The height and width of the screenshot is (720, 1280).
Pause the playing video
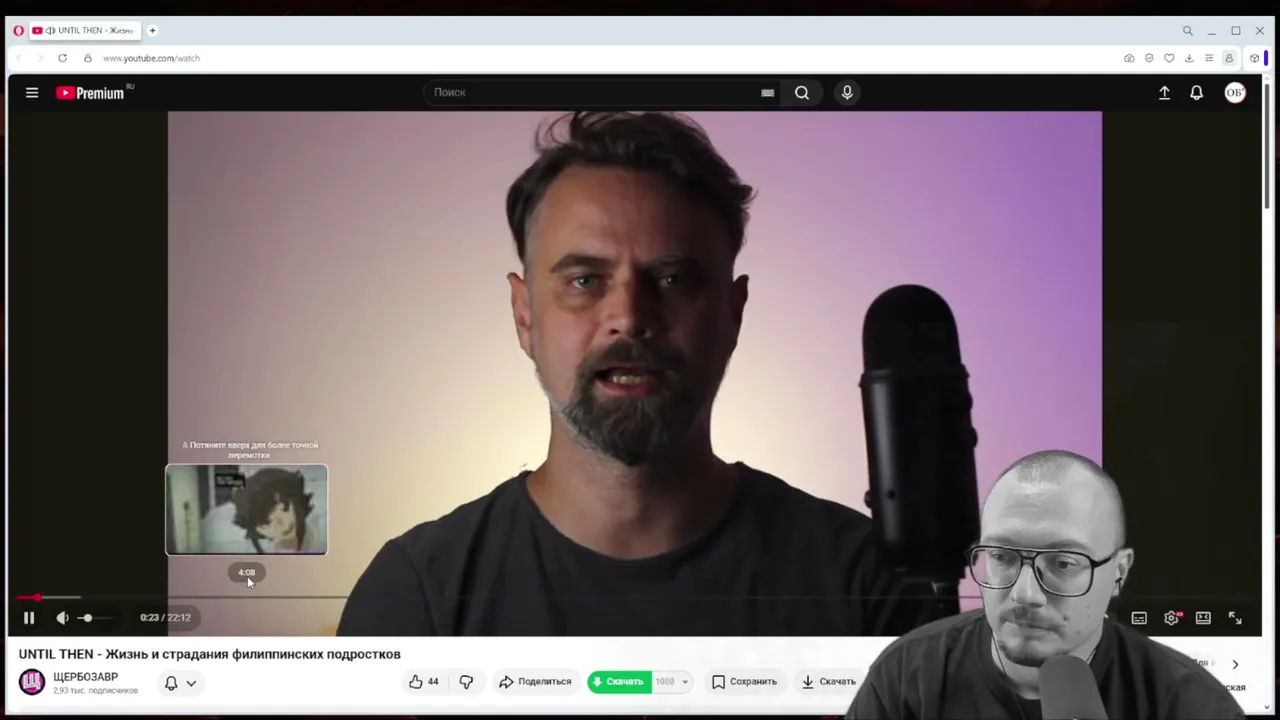[x=29, y=618]
